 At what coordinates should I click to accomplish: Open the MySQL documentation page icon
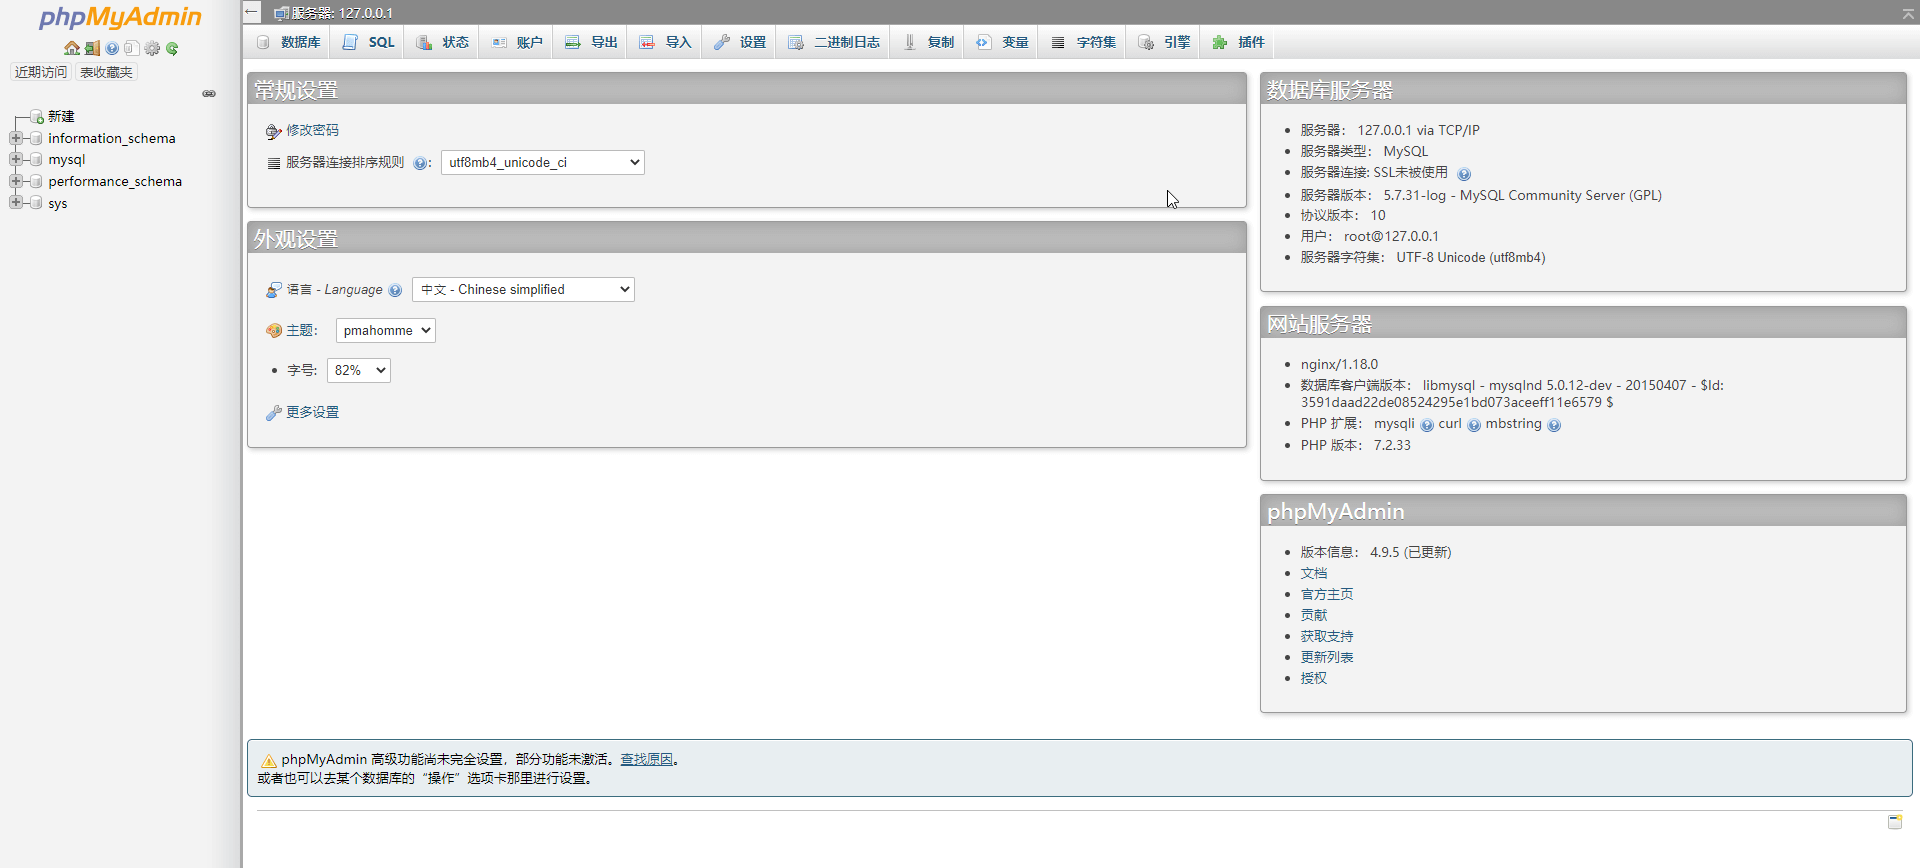click(x=131, y=48)
